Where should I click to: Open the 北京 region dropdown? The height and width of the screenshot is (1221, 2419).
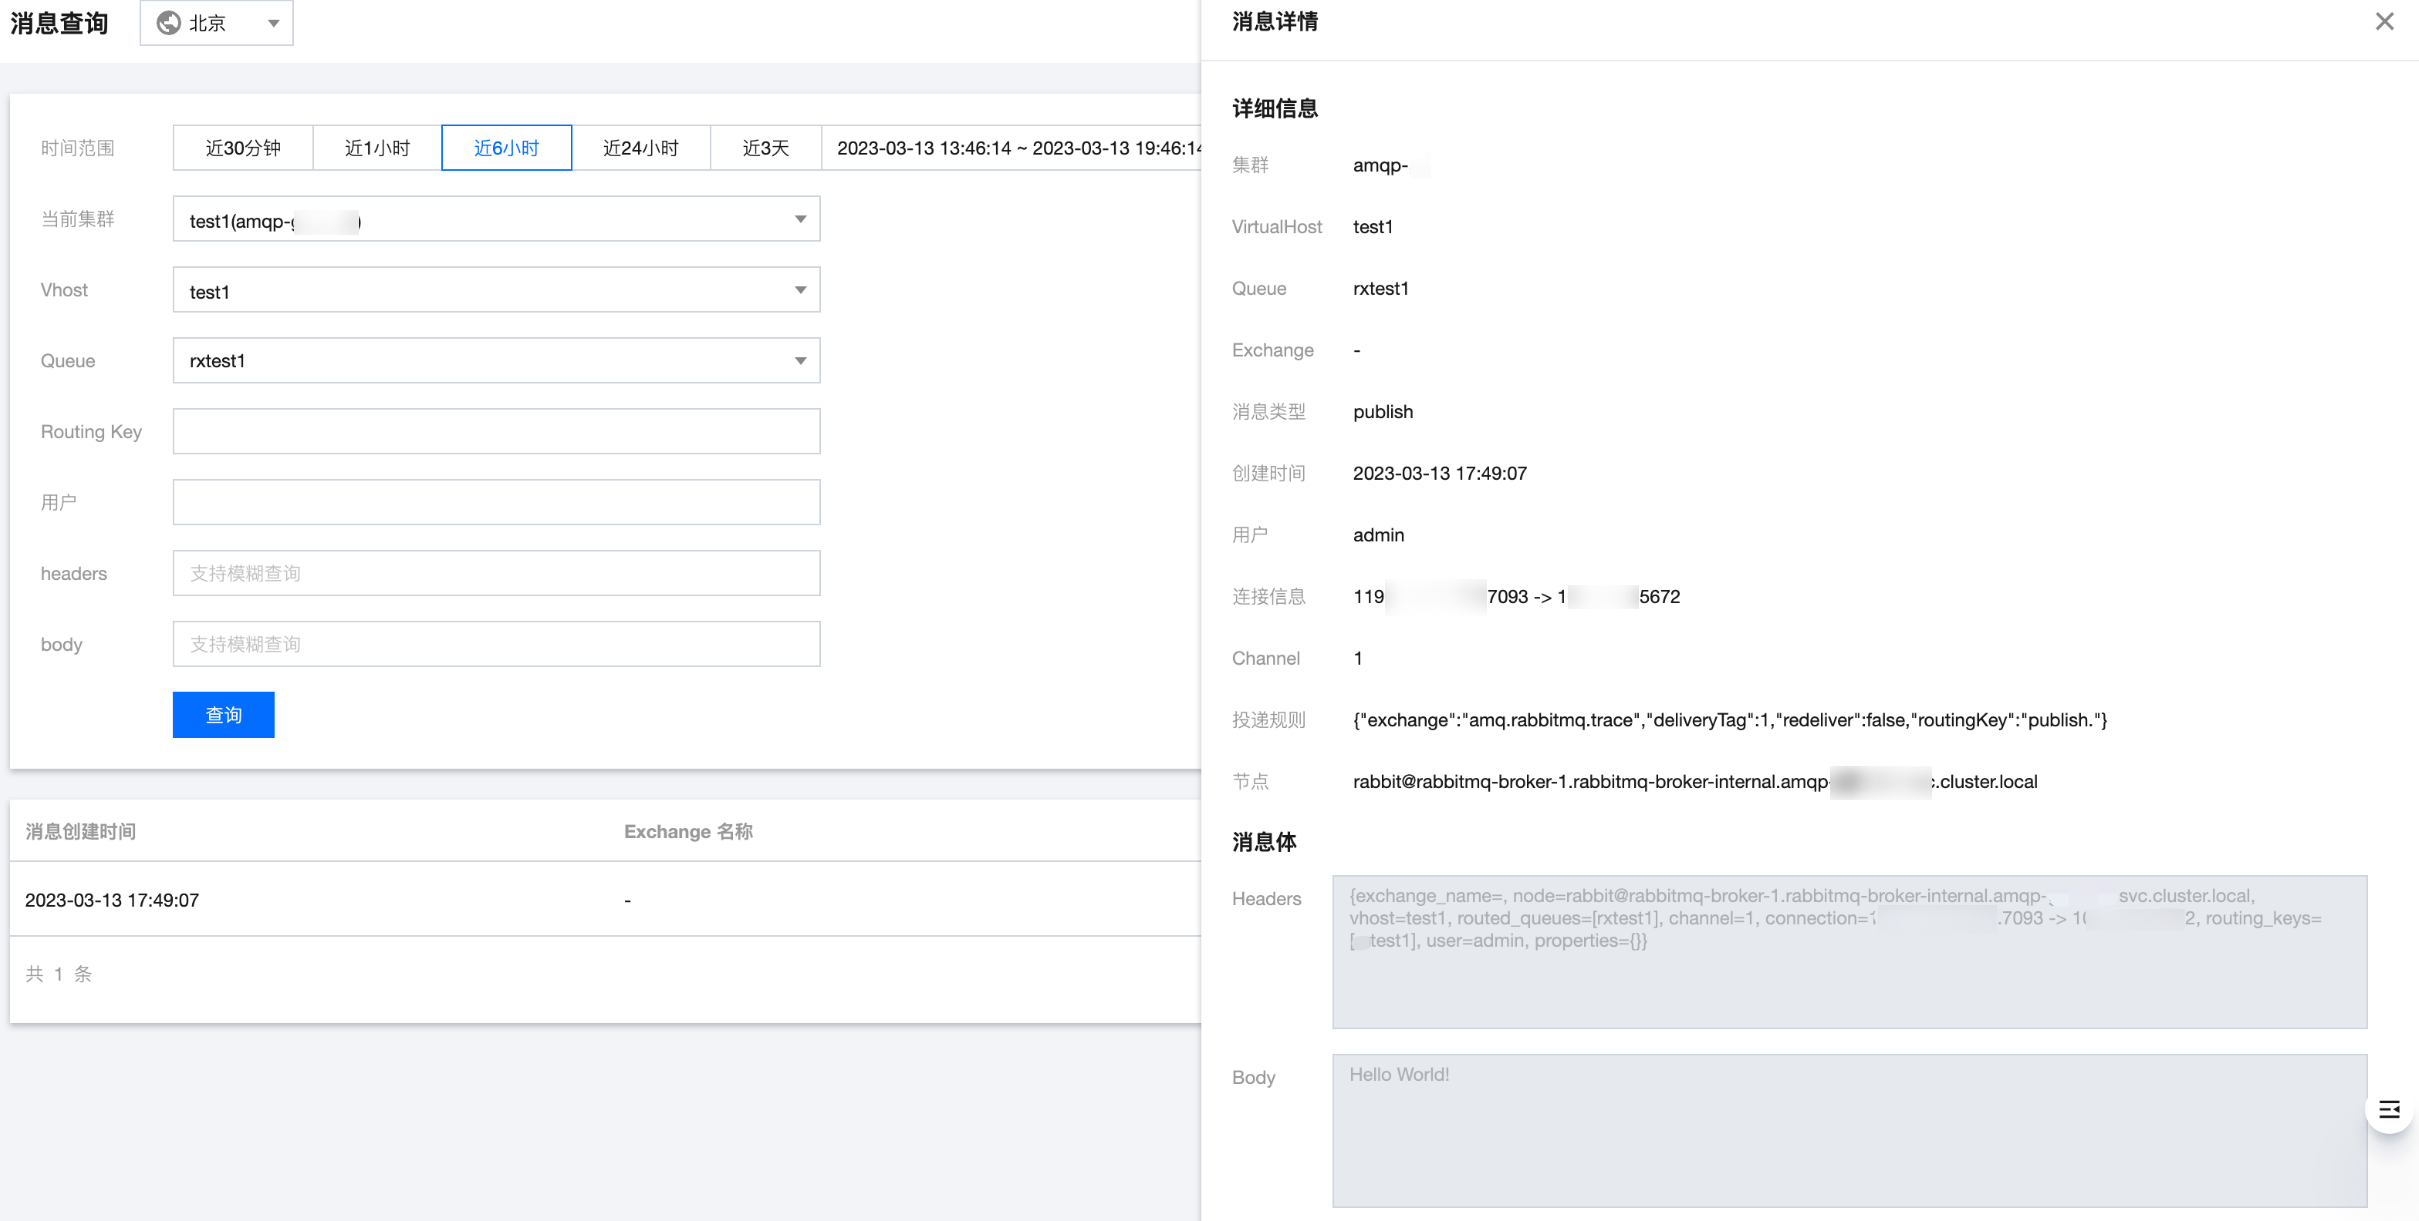[217, 23]
